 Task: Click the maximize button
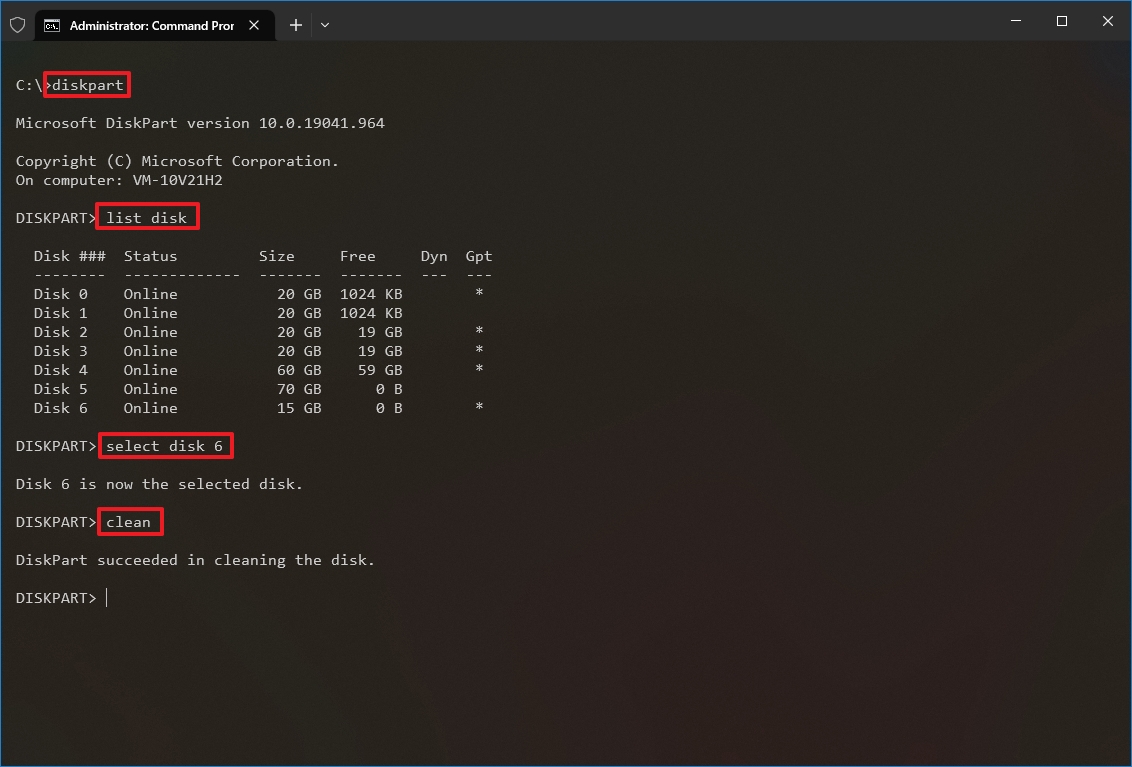click(1062, 21)
